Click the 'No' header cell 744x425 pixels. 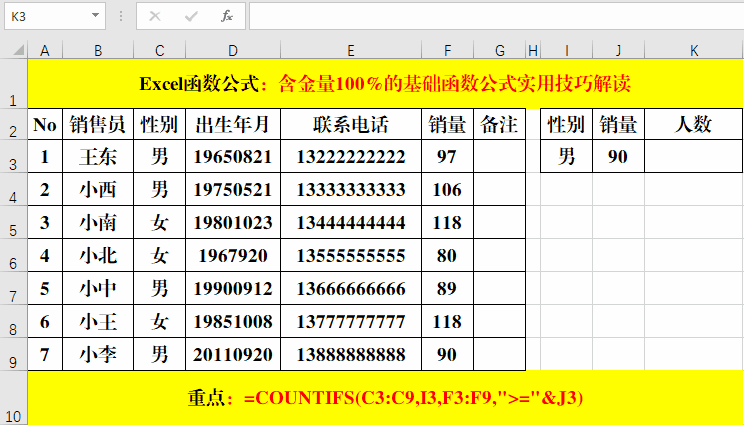[x=45, y=124]
